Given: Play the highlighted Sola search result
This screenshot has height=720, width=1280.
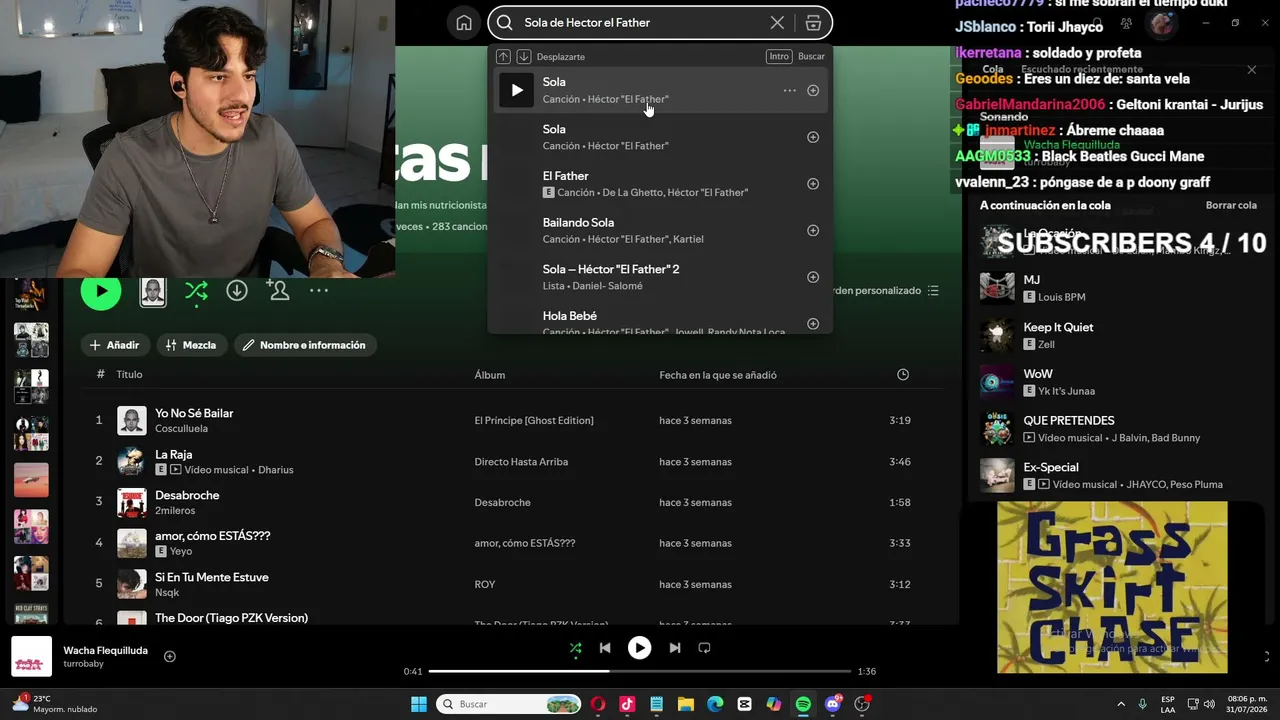Looking at the screenshot, I should coord(517,90).
